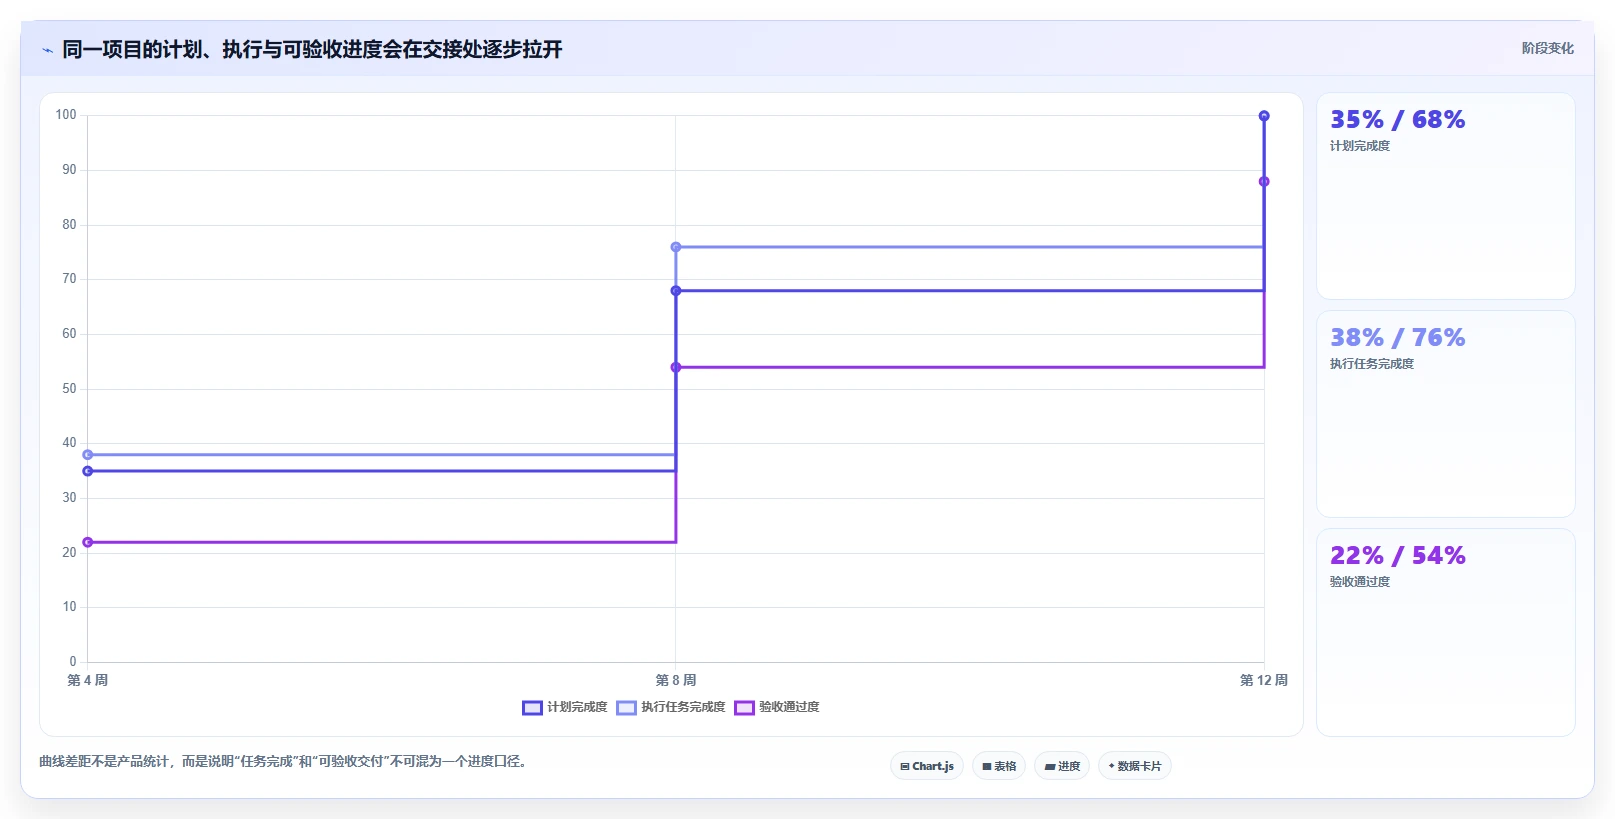Toggle 执行任务完成度 legend swatch
Image resolution: width=1615 pixels, height=819 pixels.
626,708
